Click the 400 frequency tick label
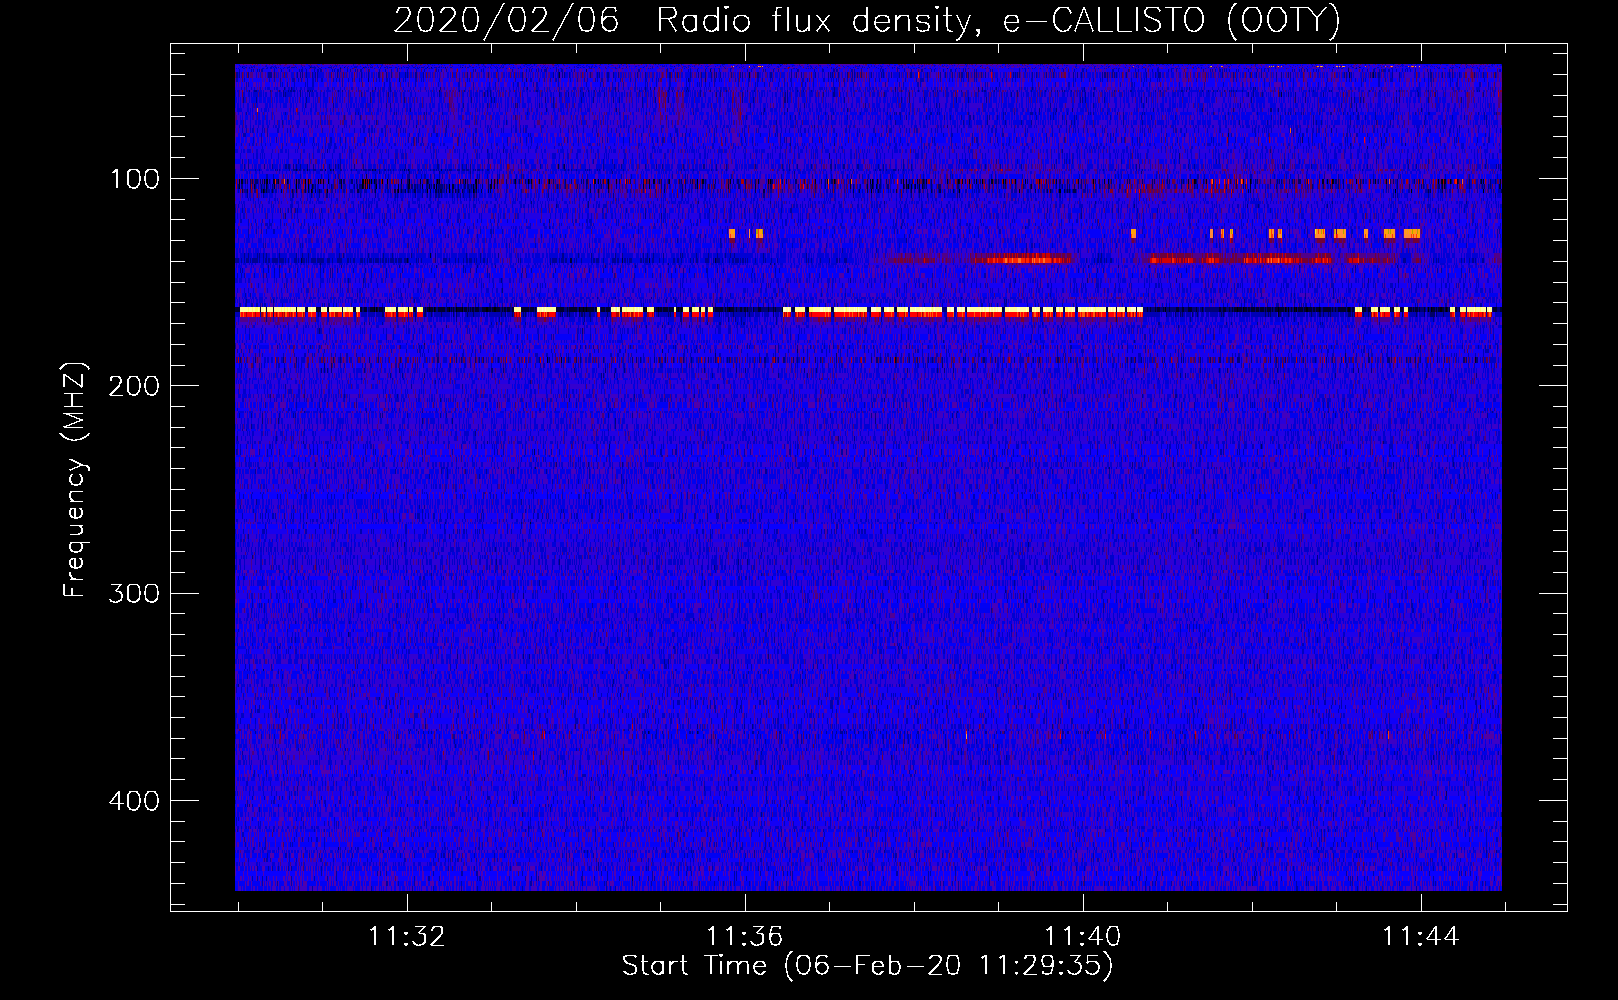Screen dimensions: 1618x1000 point(134,801)
